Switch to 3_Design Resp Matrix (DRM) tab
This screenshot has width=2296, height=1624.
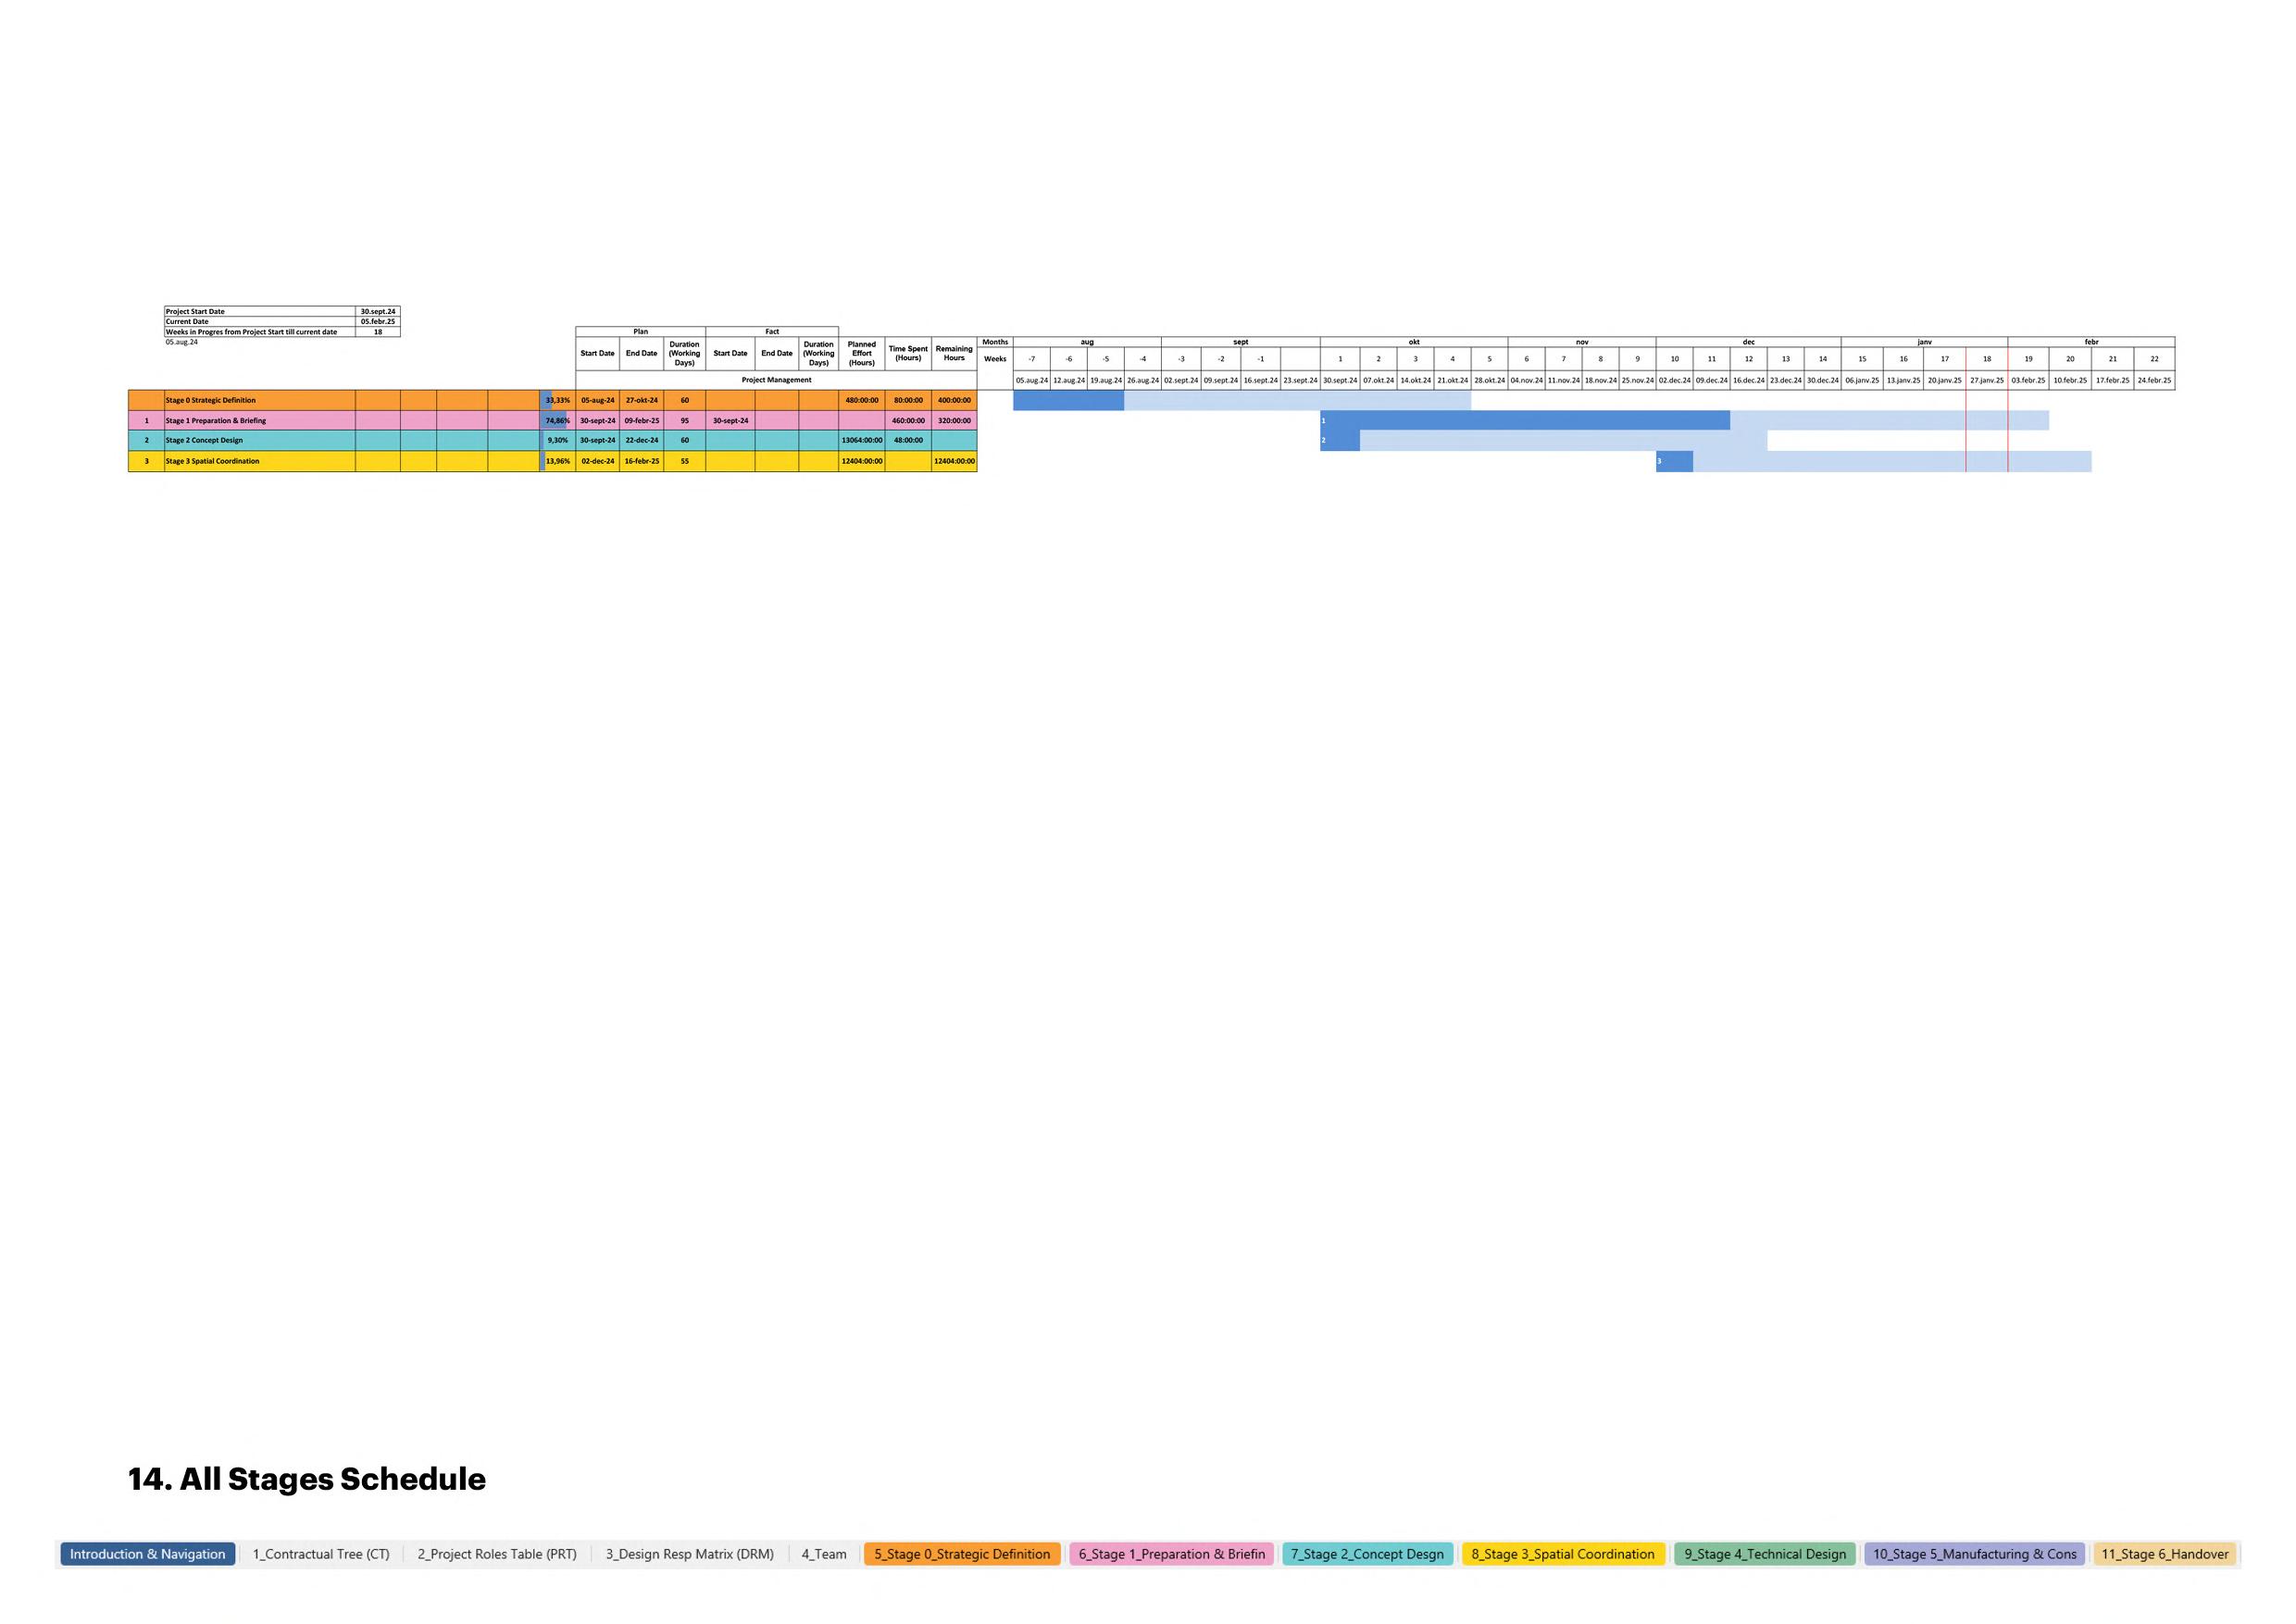(x=689, y=1554)
